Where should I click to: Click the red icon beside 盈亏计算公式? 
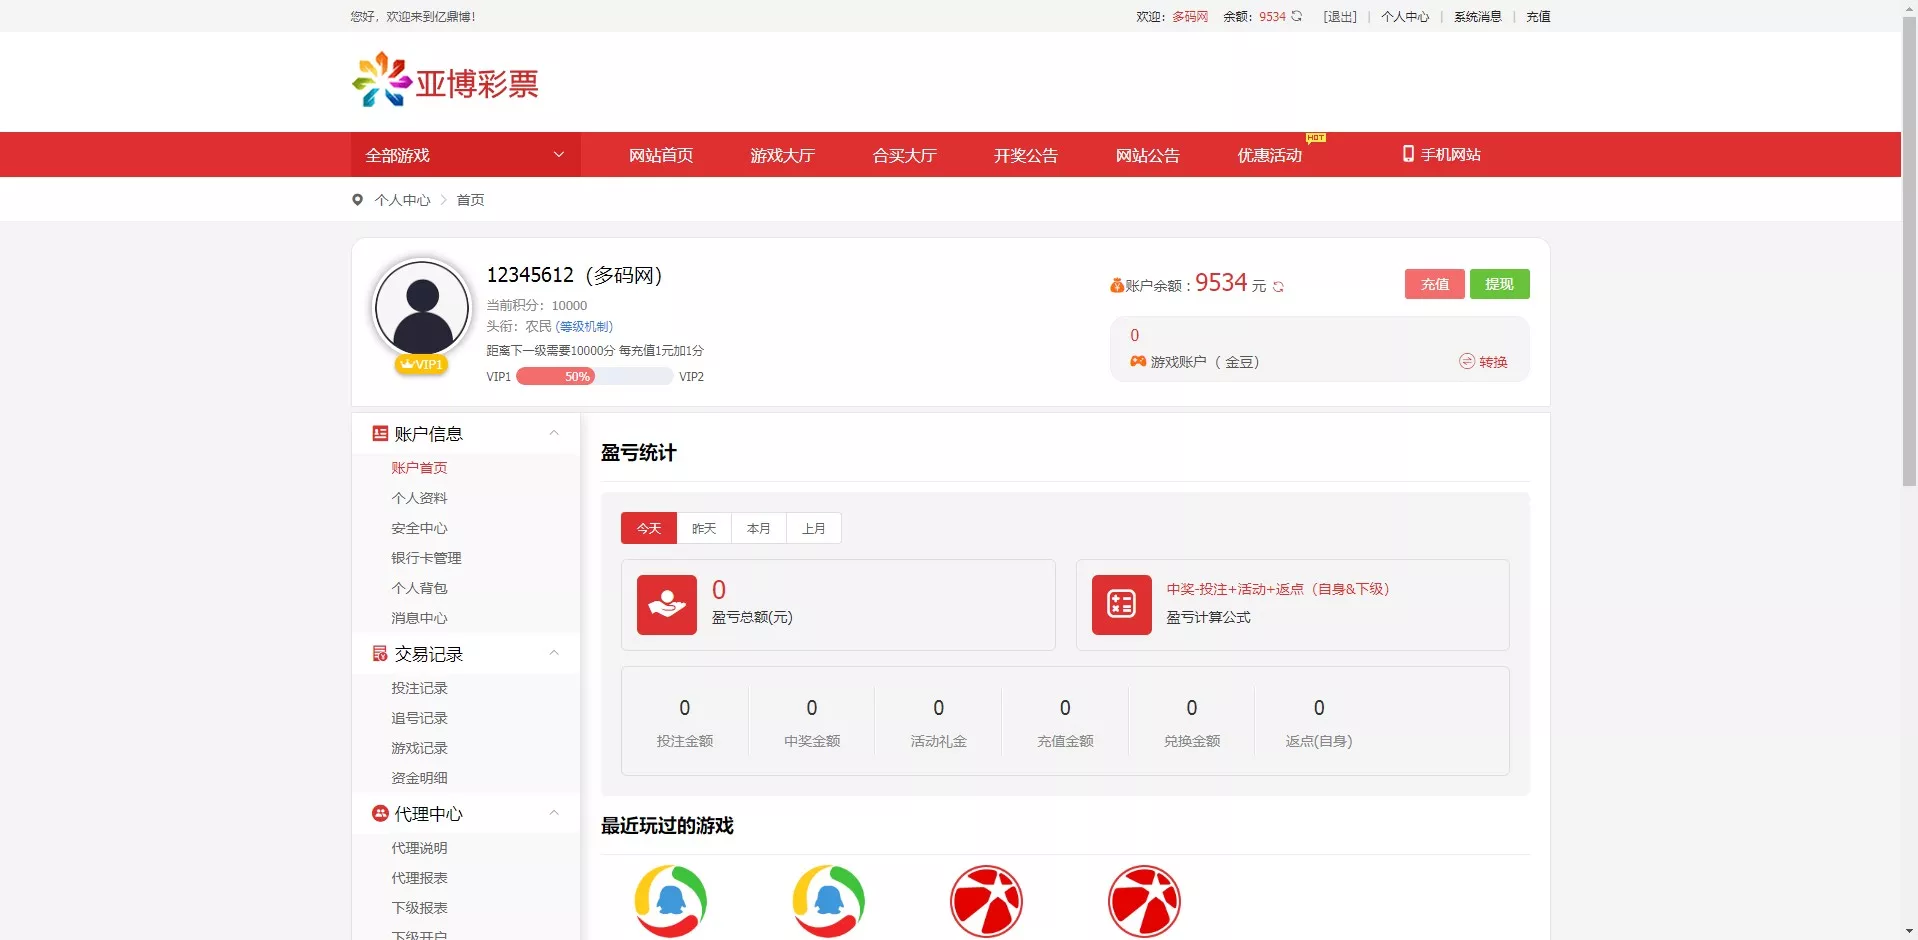tap(1121, 604)
